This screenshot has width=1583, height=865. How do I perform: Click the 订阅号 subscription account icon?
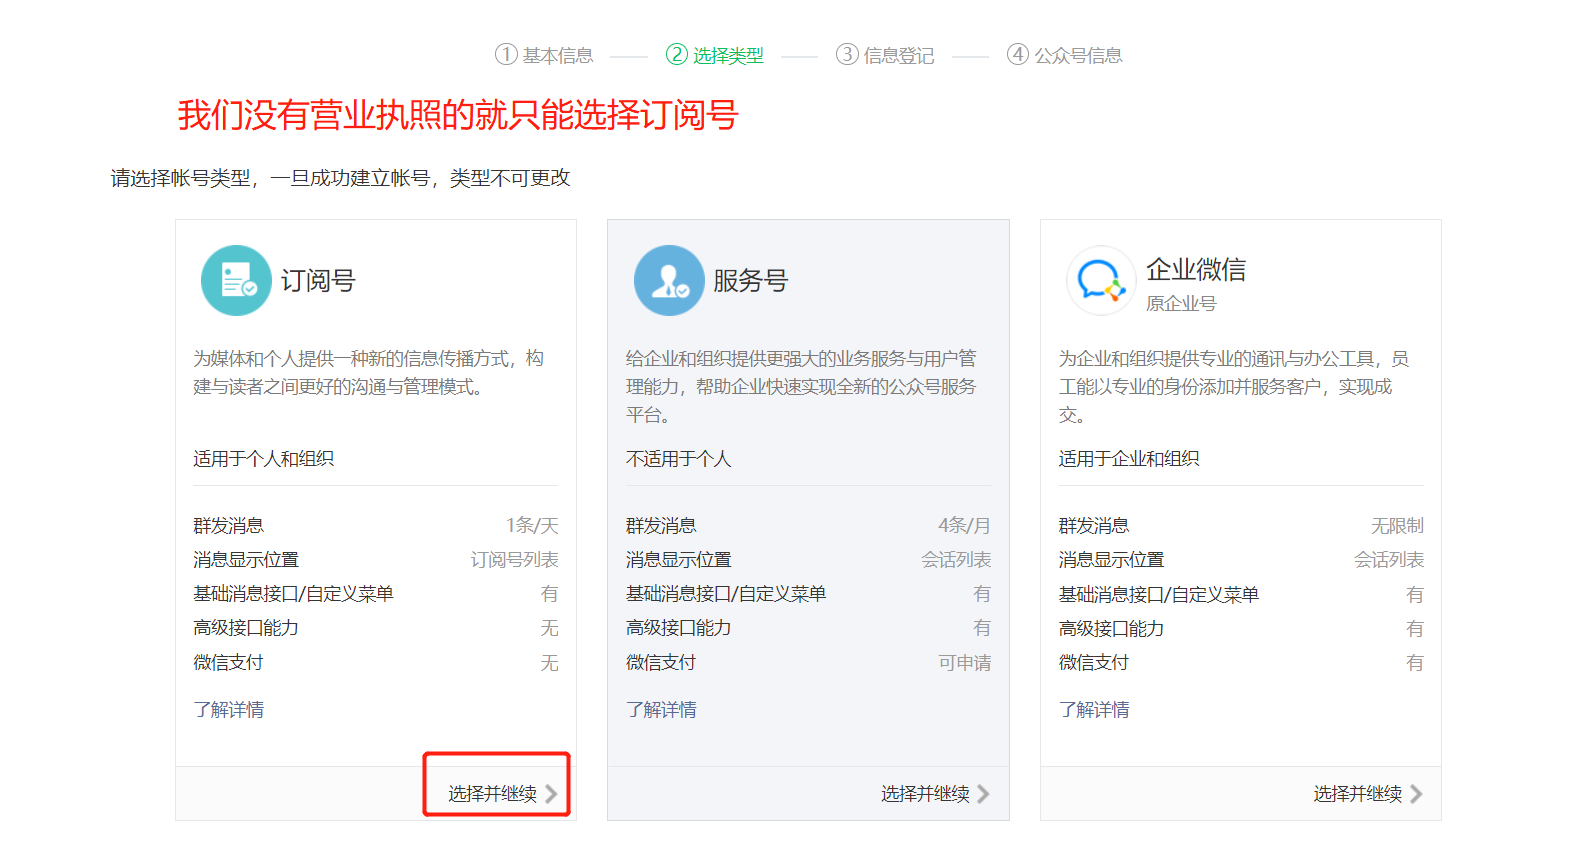click(x=236, y=281)
